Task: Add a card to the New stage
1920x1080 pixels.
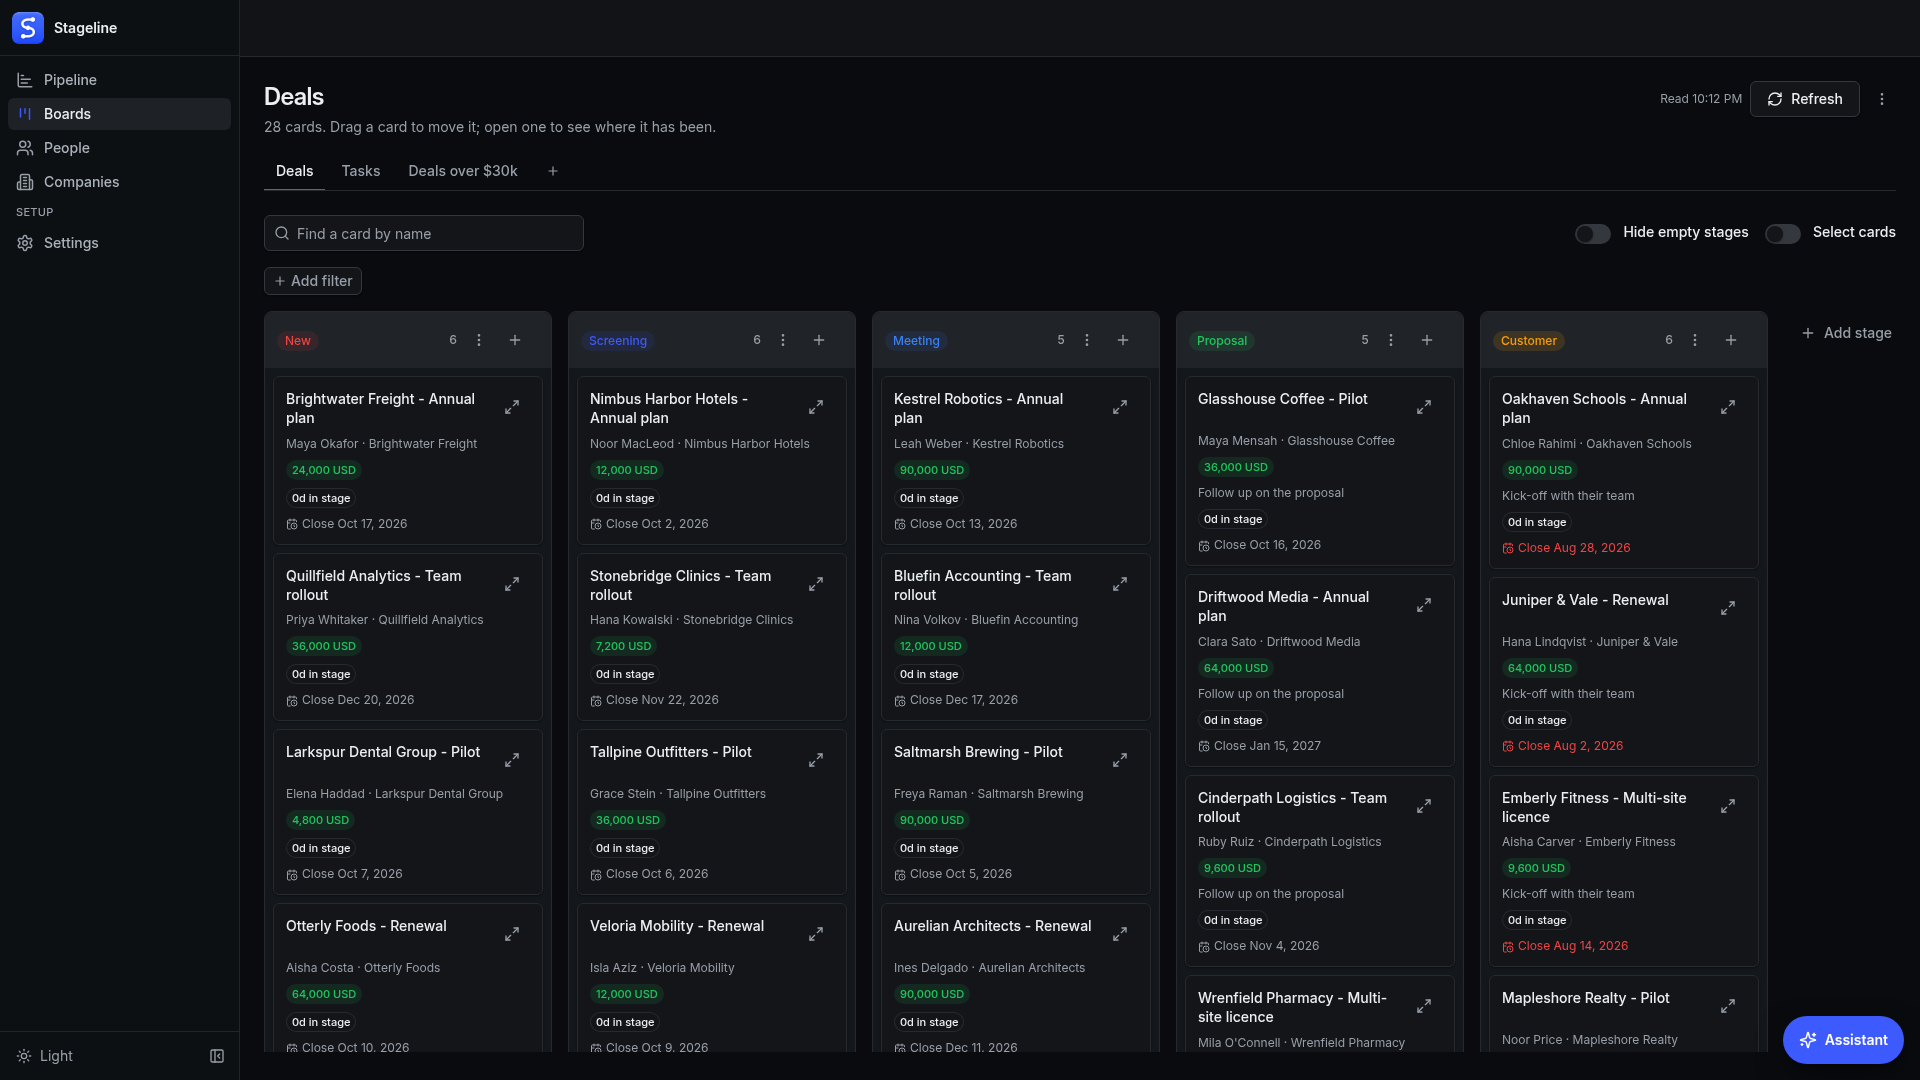Action: click(515, 340)
